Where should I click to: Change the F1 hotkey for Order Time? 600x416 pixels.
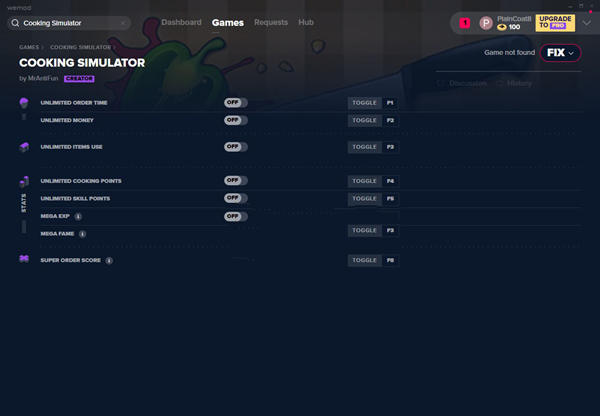tap(390, 103)
